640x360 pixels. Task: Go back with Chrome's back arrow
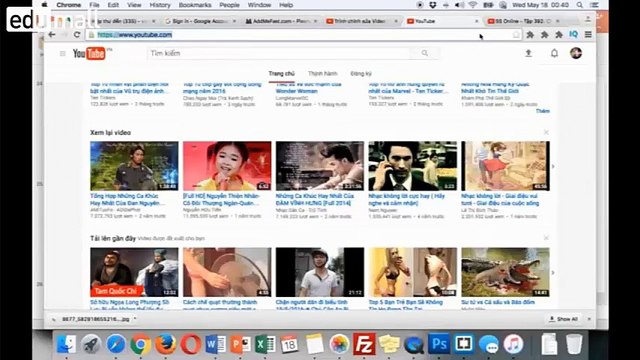pyautogui.click(x=52, y=35)
